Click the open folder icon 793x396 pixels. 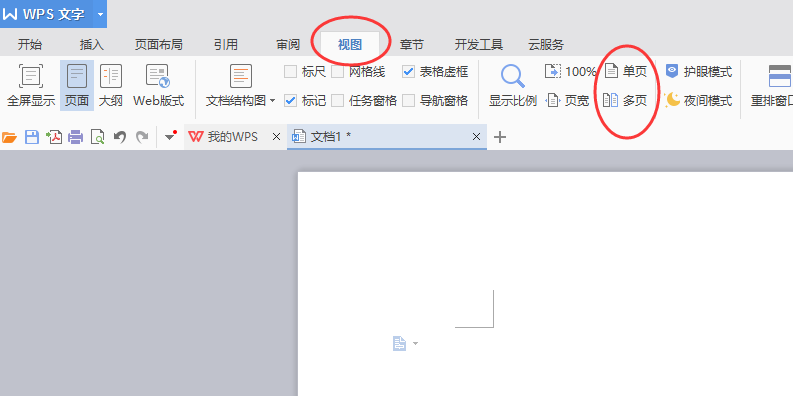click(9, 137)
